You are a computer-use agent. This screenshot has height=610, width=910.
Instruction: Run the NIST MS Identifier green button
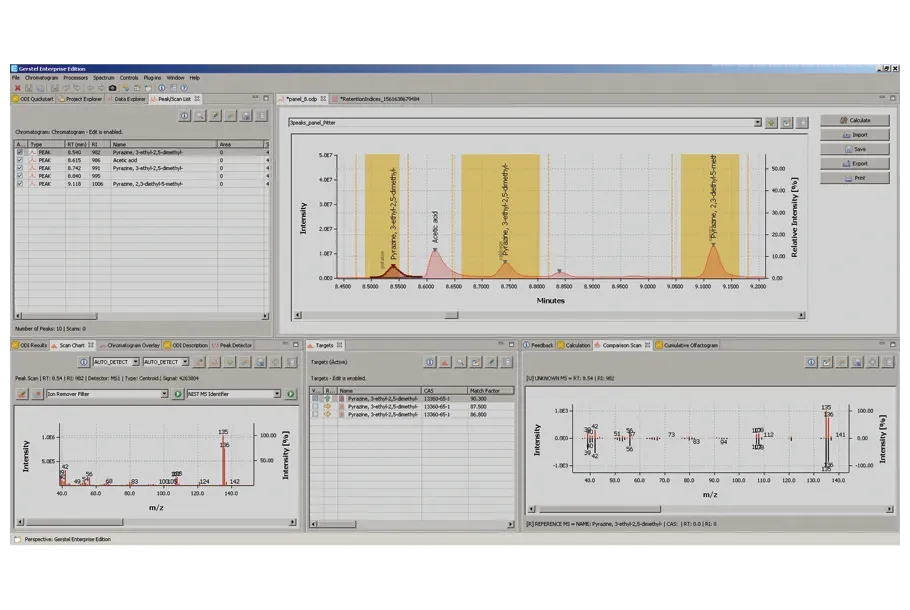[x=292, y=394]
